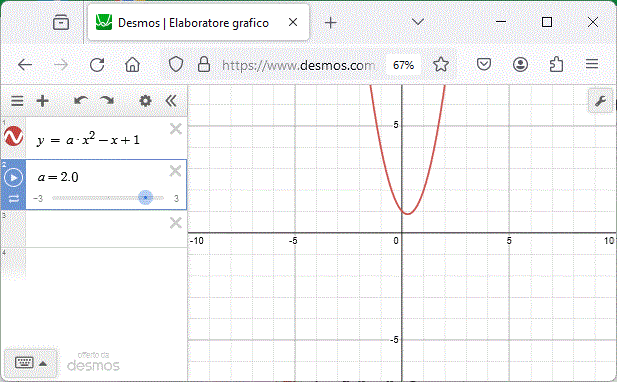Viewport: 617px width, 382px height.
Task: Minimize the browser window
Action: [501, 22]
